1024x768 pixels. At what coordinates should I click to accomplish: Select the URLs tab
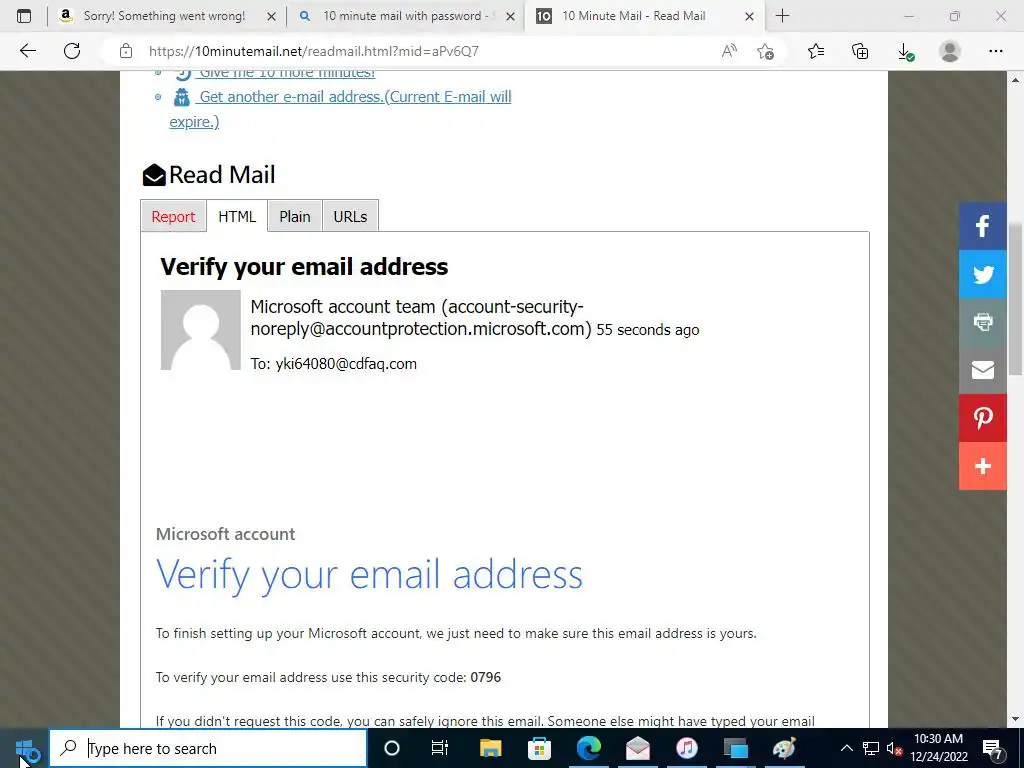point(350,216)
